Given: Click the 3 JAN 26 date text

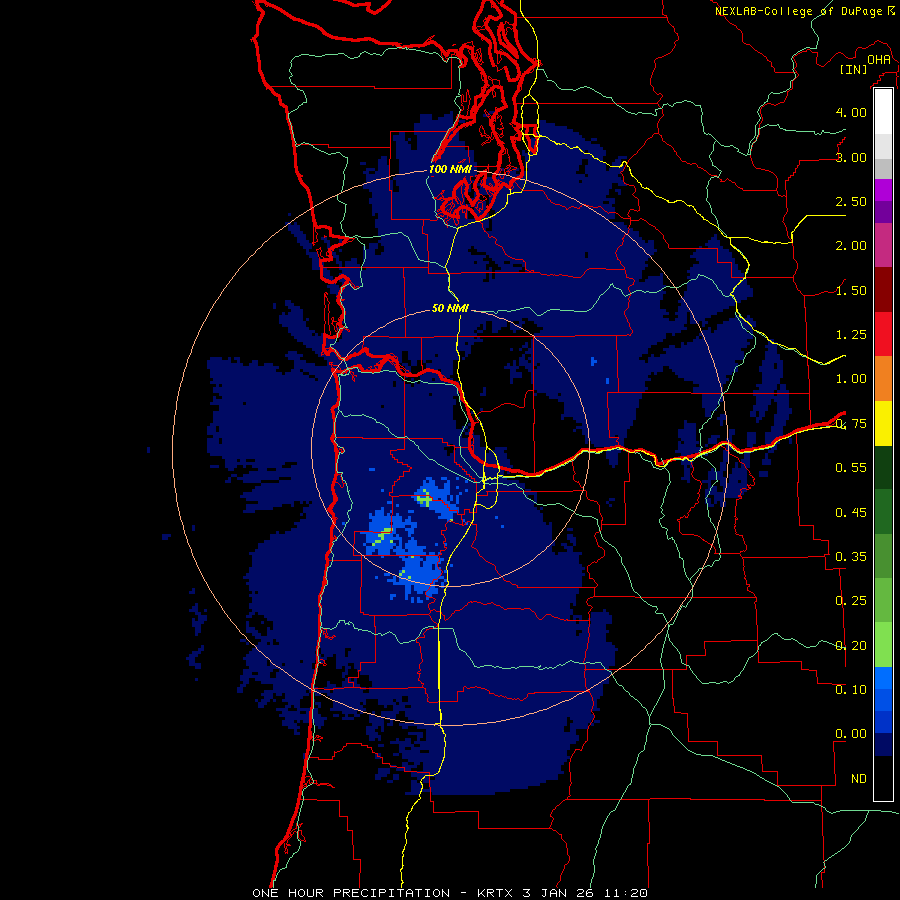Looking at the screenshot, I should click(x=558, y=893).
